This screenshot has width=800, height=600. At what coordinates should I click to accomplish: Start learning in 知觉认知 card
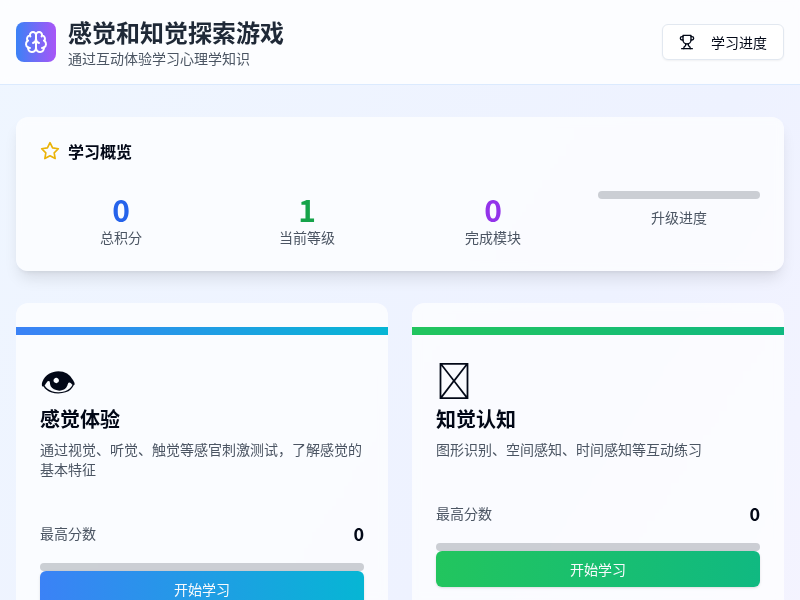click(597, 569)
